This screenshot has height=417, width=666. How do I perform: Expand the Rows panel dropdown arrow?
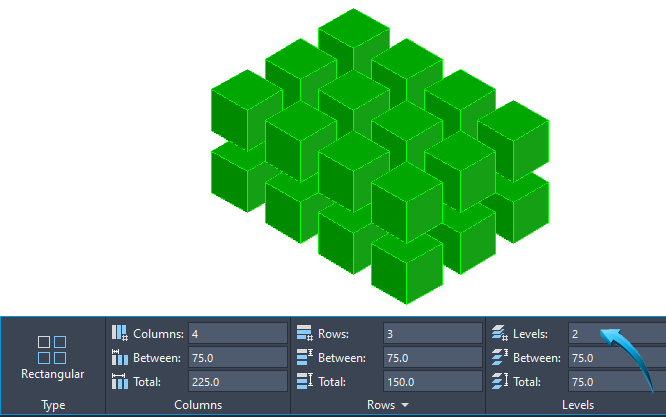405,405
